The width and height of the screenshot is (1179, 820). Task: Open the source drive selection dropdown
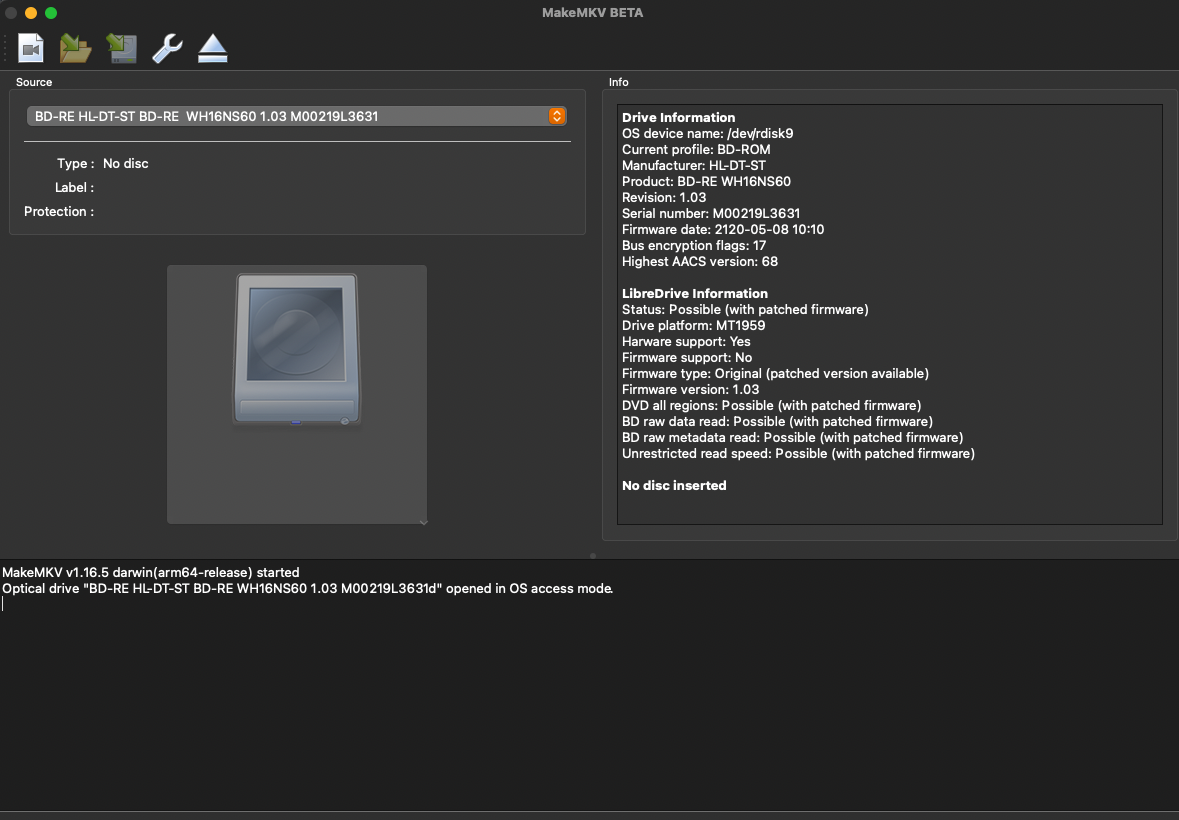point(297,115)
